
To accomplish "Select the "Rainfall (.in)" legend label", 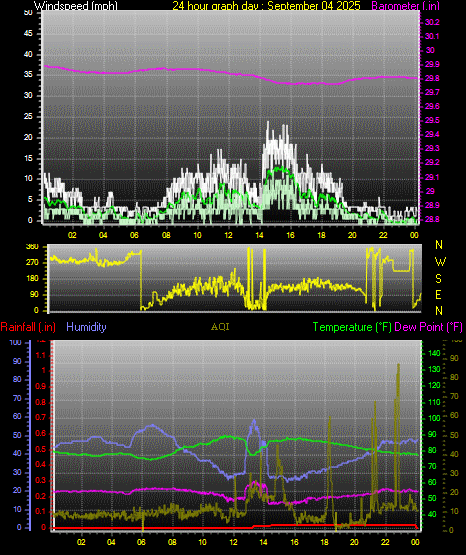I will pyautogui.click(x=28, y=327).
